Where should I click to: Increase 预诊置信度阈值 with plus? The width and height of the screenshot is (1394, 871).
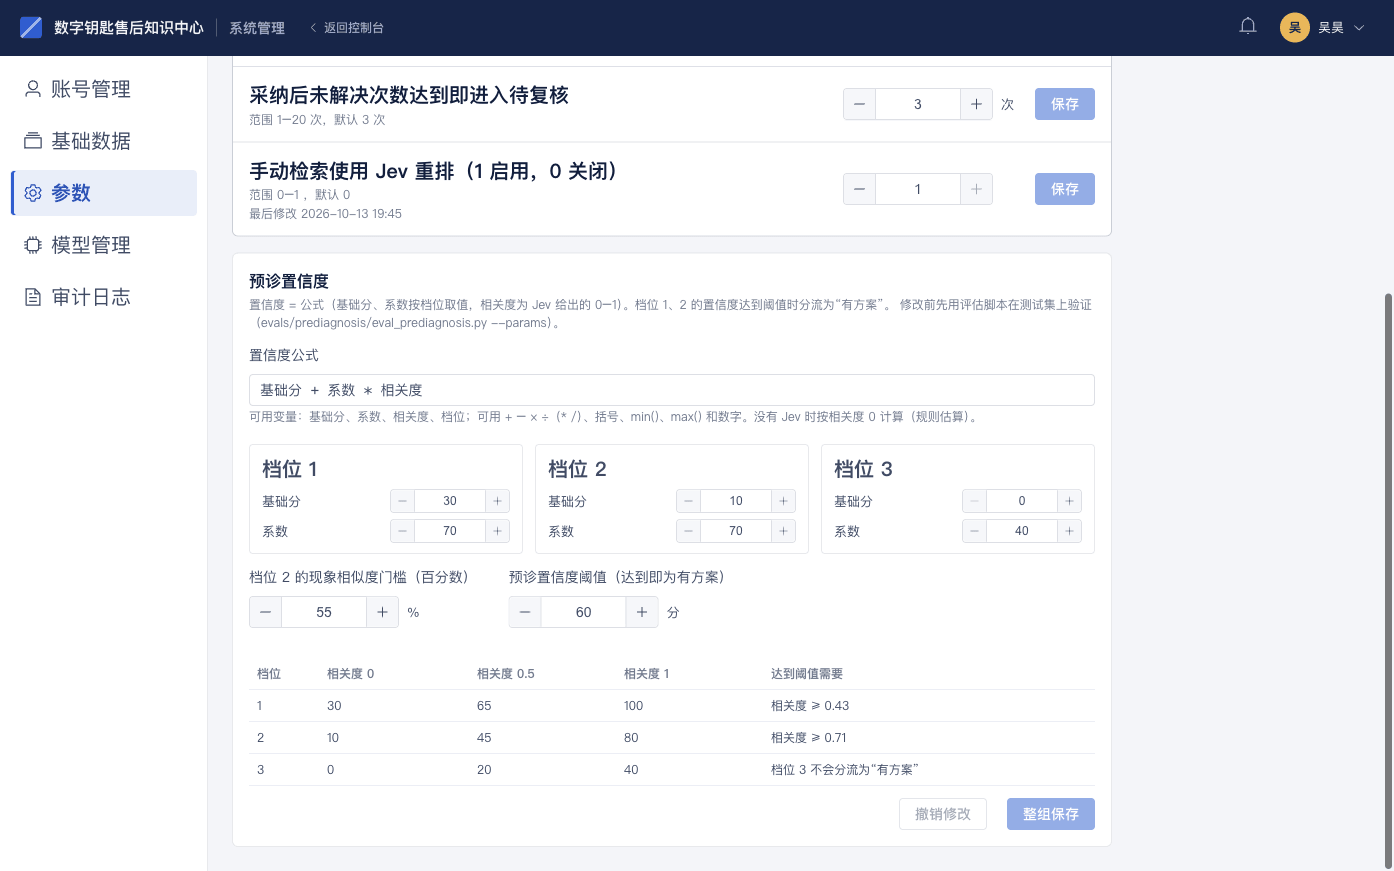point(642,612)
